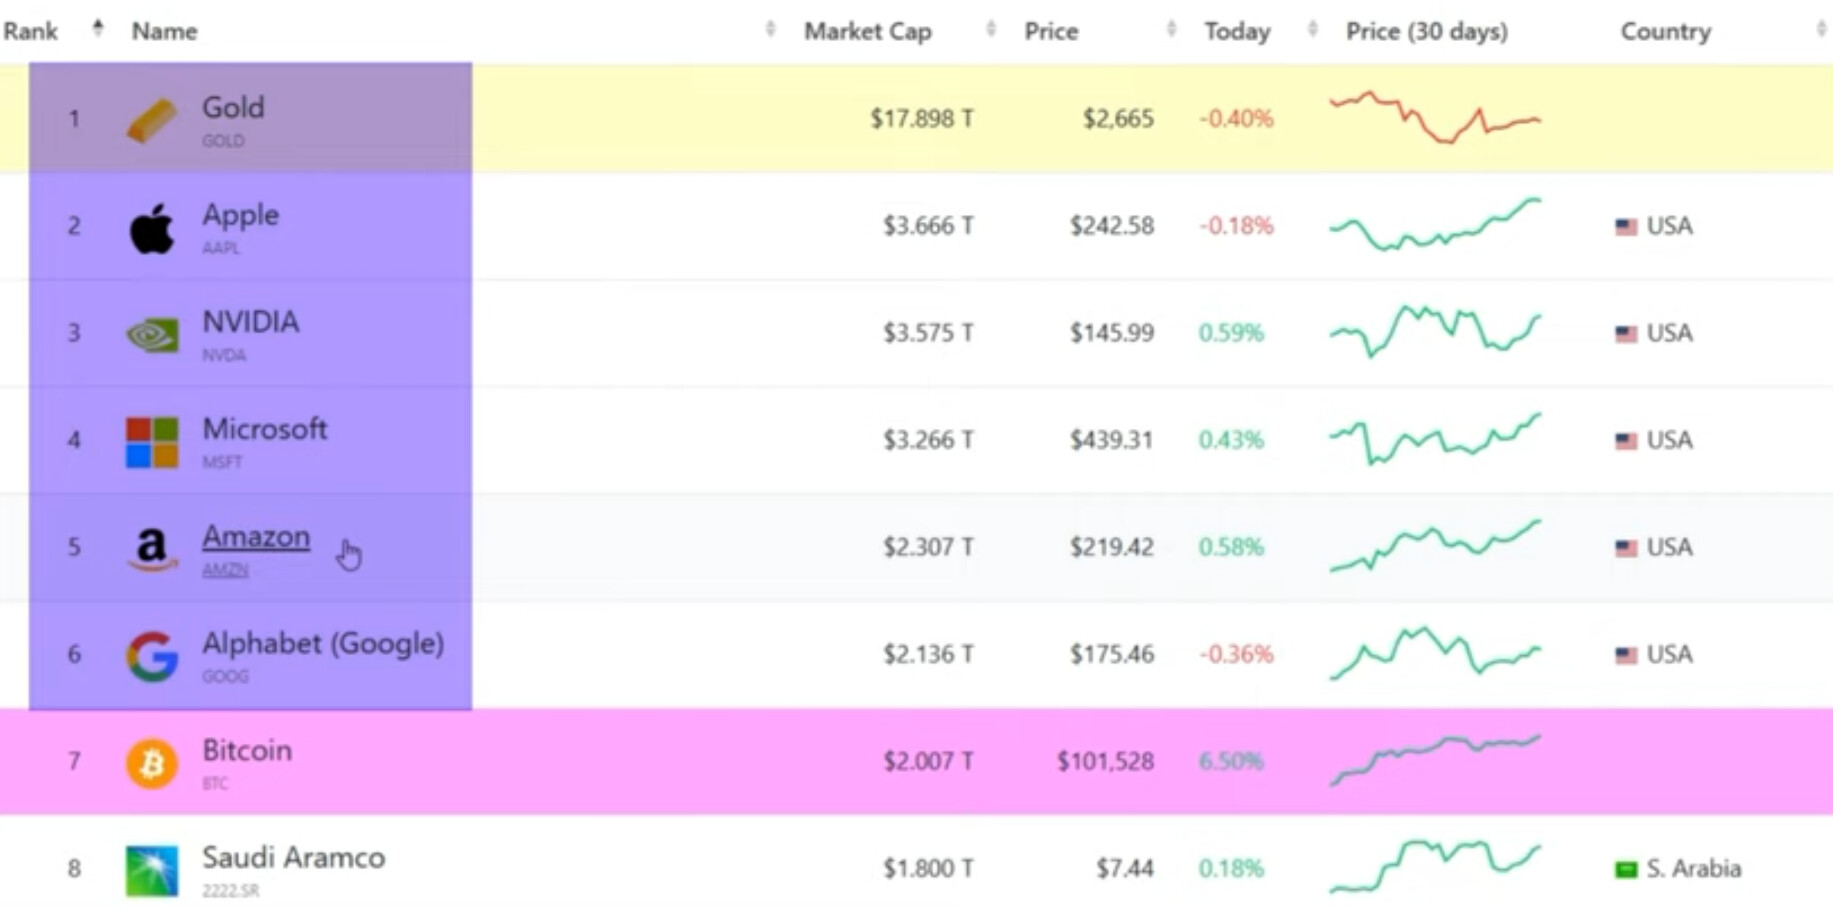Click the Saudi Aramco logo icon

[152, 870]
